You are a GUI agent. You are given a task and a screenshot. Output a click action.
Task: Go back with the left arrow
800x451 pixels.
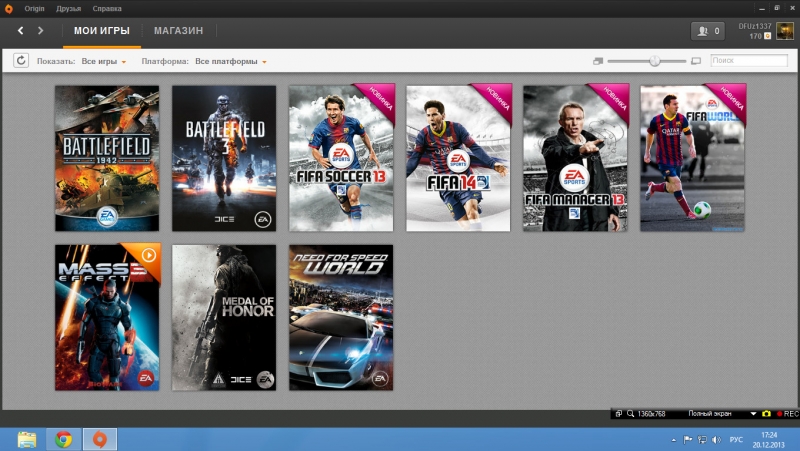[x=21, y=31]
